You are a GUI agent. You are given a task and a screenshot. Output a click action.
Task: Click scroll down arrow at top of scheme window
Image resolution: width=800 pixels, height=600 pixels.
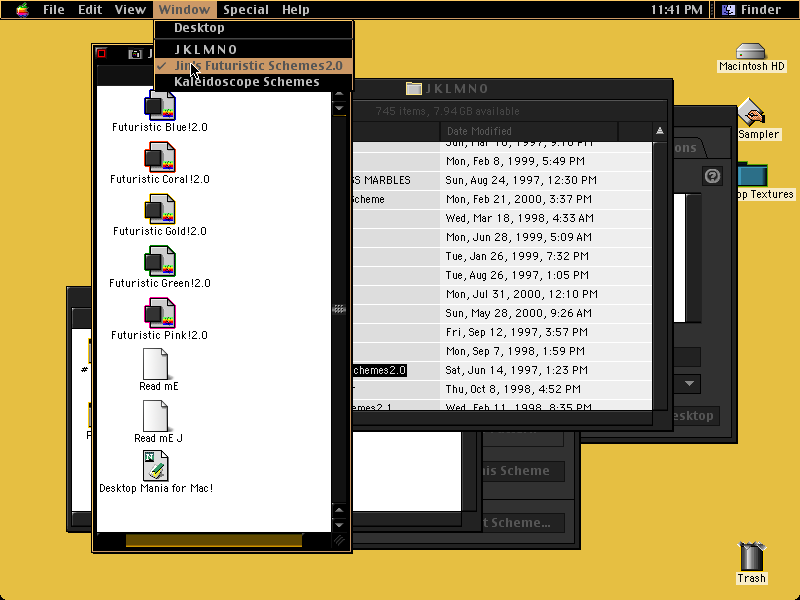(339, 108)
